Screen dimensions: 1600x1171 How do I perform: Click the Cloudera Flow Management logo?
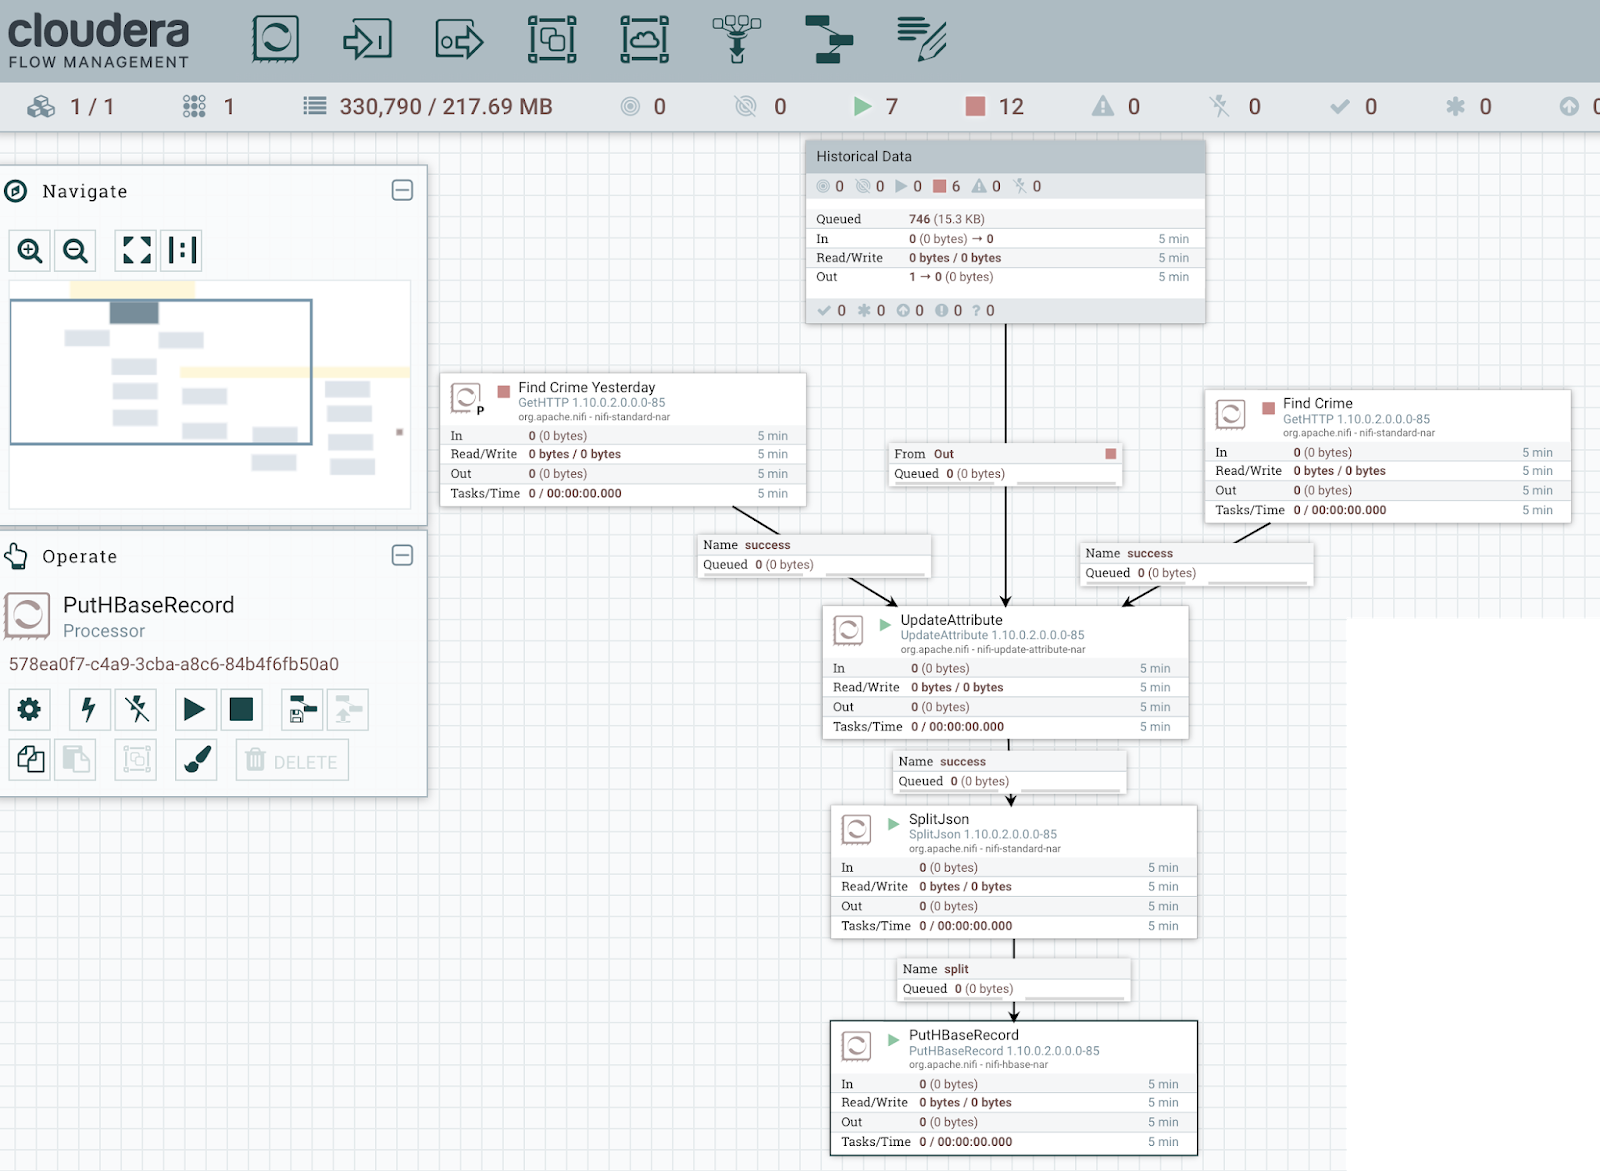pyautogui.click(x=98, y=41)
